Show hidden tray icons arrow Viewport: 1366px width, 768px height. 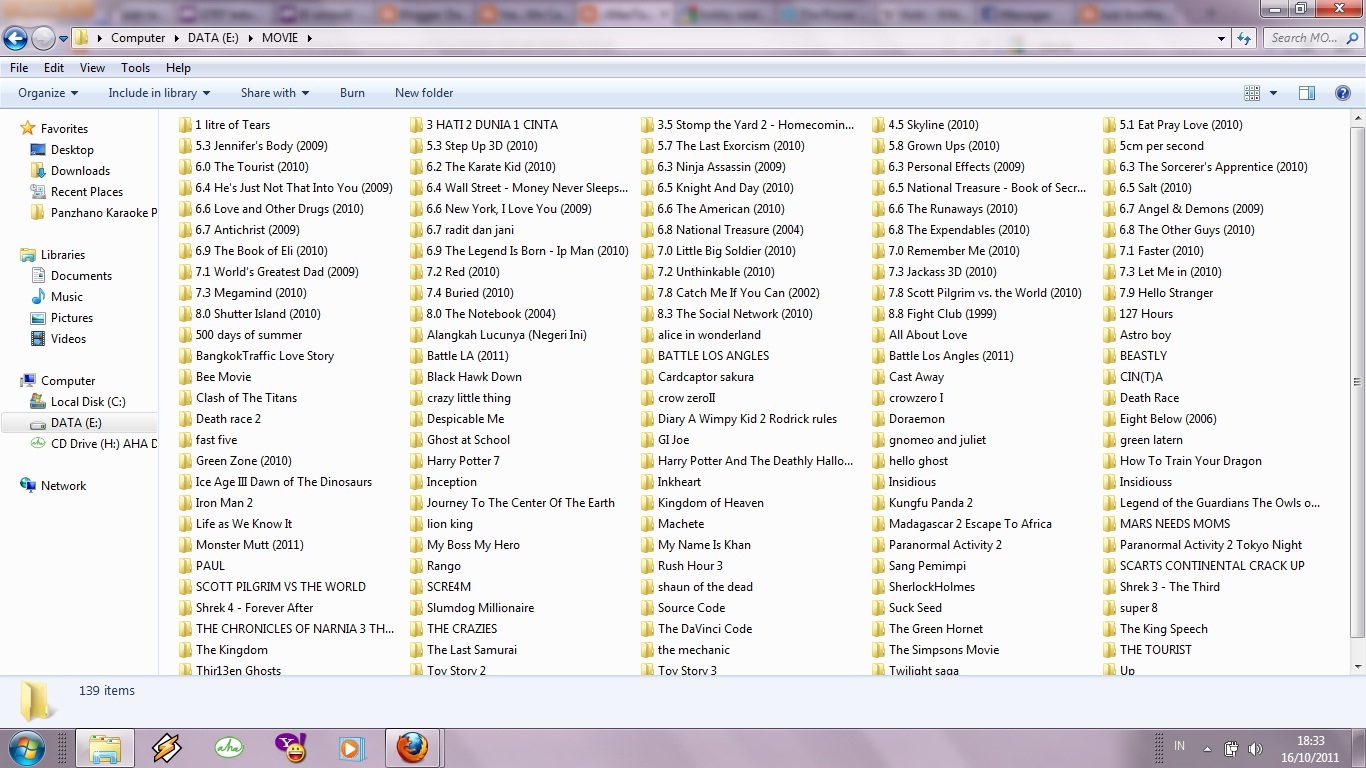(1208, 748)
